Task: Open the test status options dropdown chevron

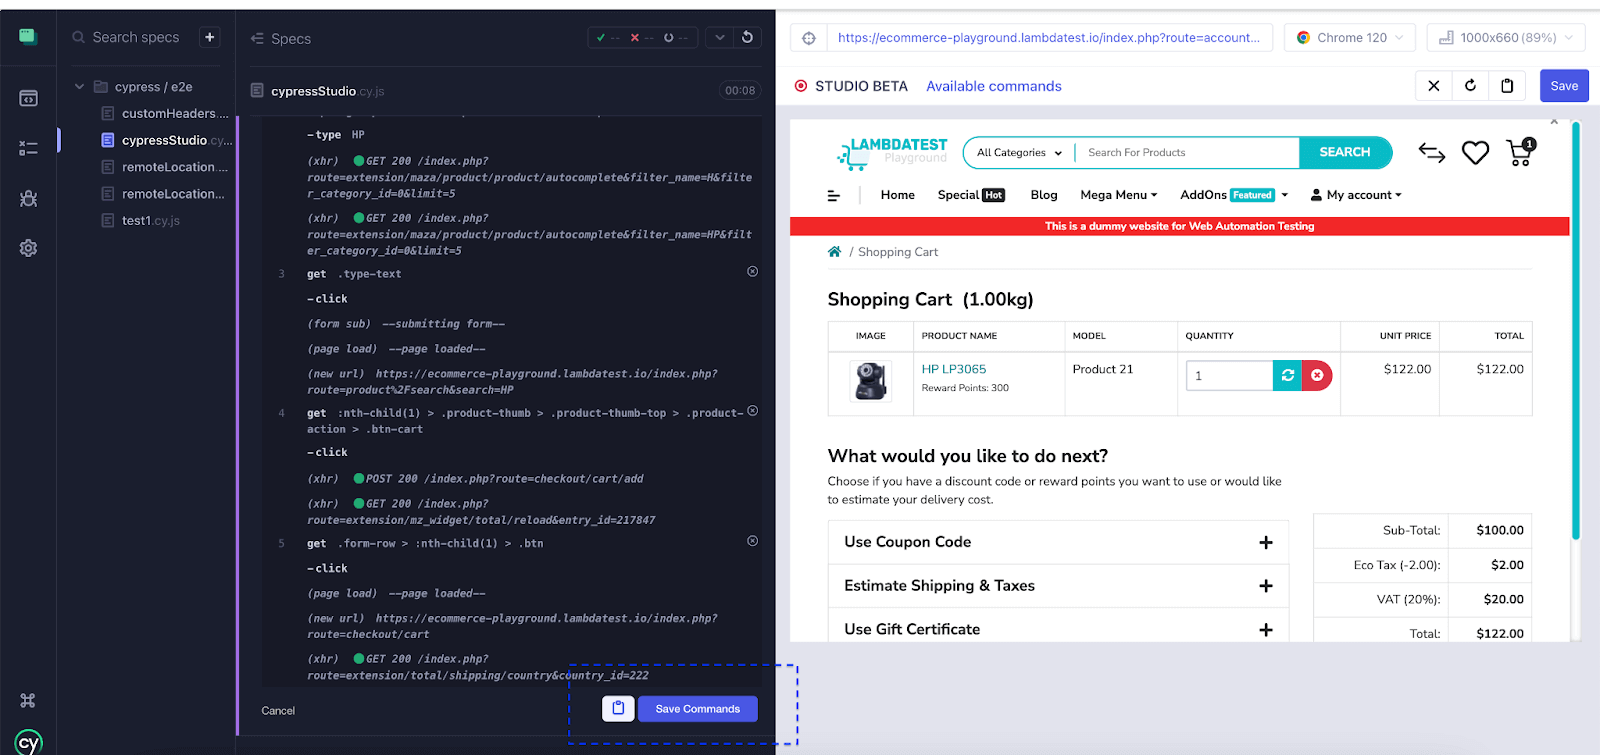Action: point(719,37)
